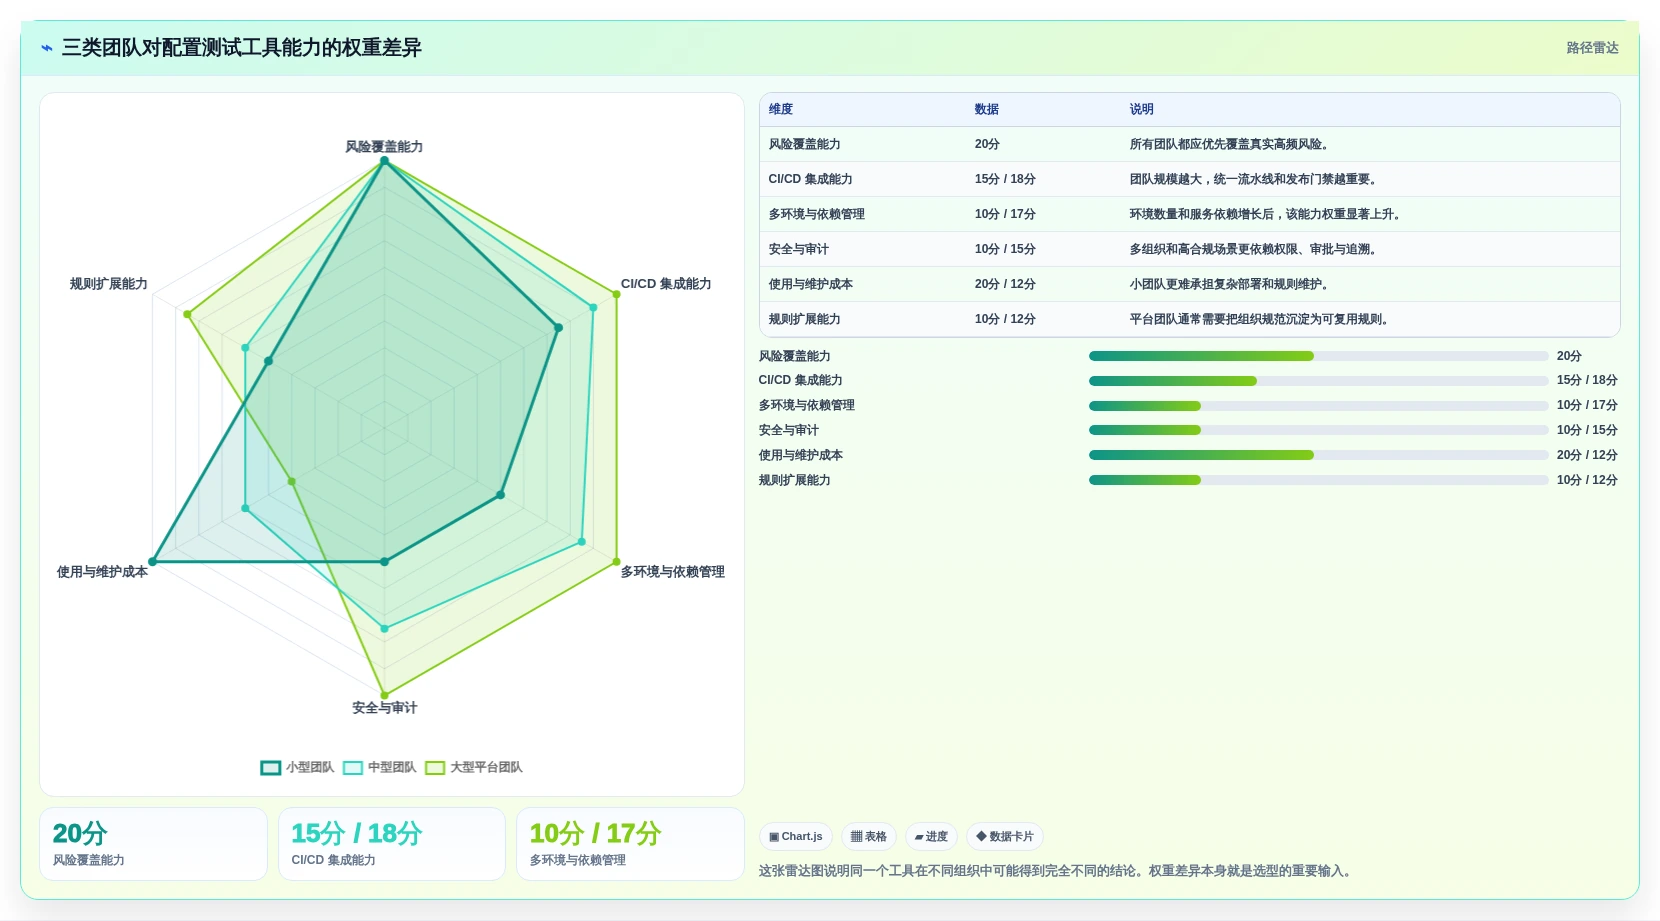
Task: Toggle the 小型团队 legend swatch
Action: coord(270,768)
